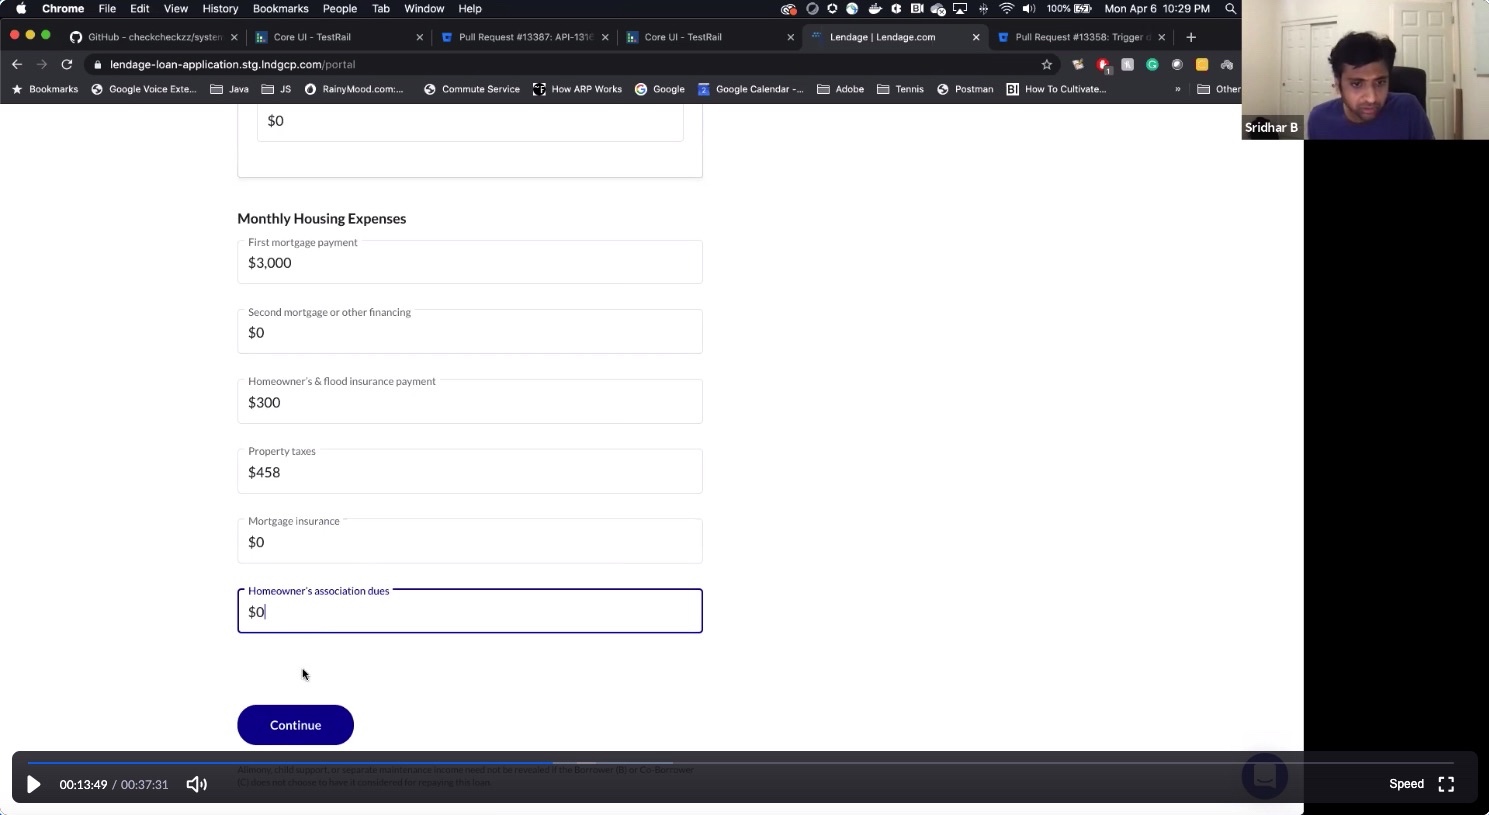
Task: Show hidden bookmarks via chevron
Action: click(1178, 89)
